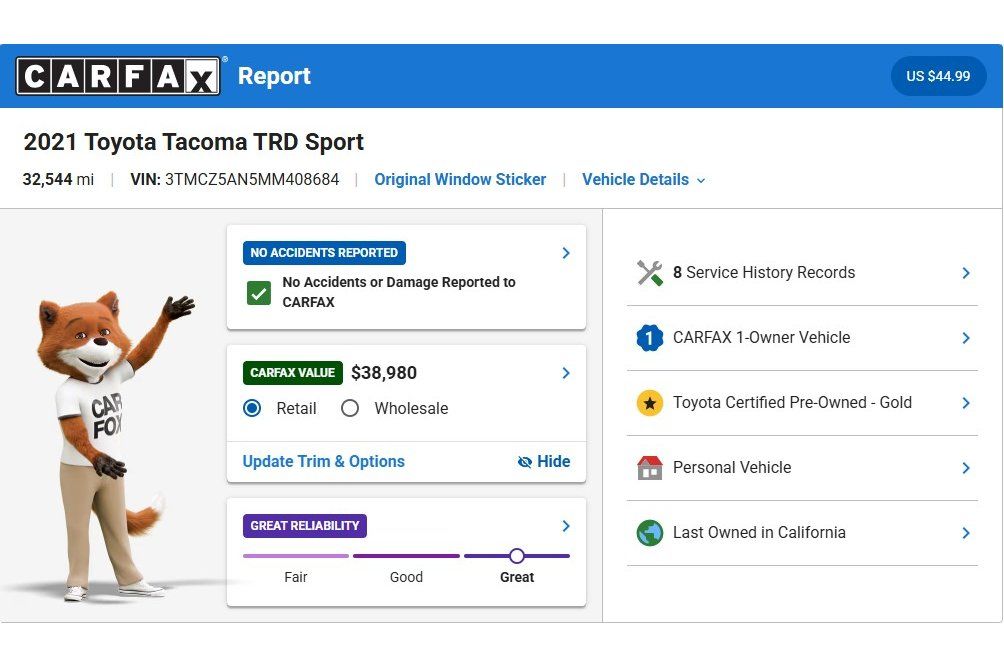Expand the CARFAX 1-Owner Vehicle chevron

click(x=966, y=338)
